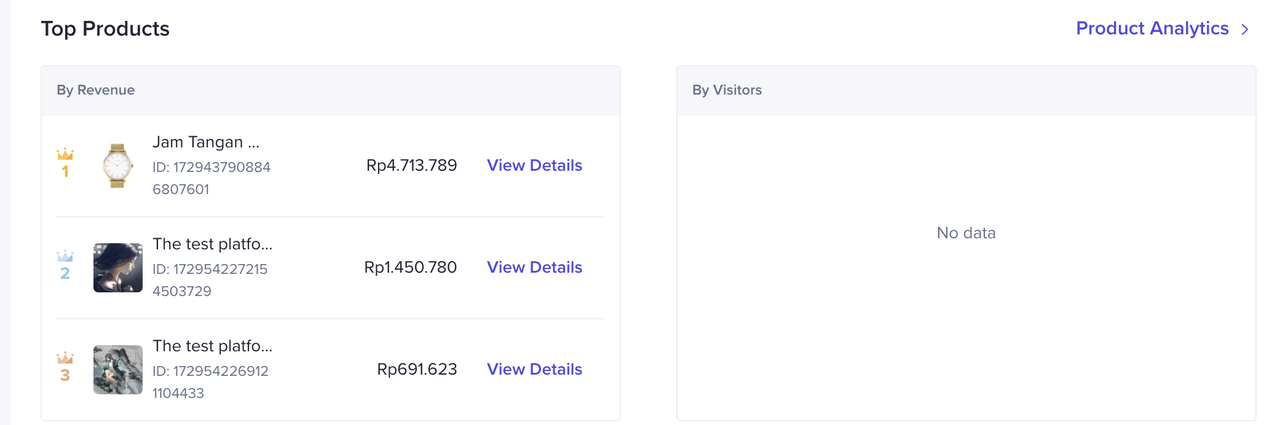Screen dimensions: 1280x425
Task: Open the Product Analytics link
Action: pyautogui.click(x=1152, y=29)
